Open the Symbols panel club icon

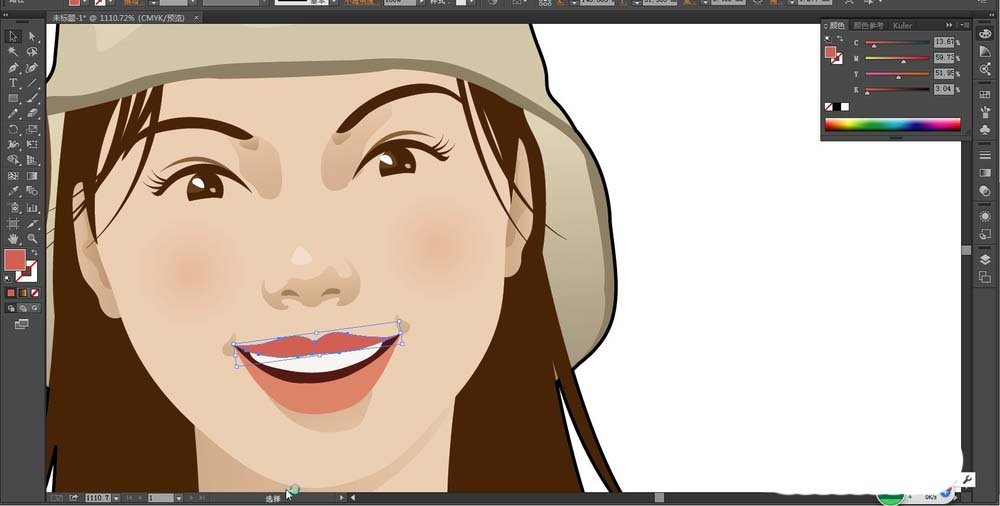[985, 130]
